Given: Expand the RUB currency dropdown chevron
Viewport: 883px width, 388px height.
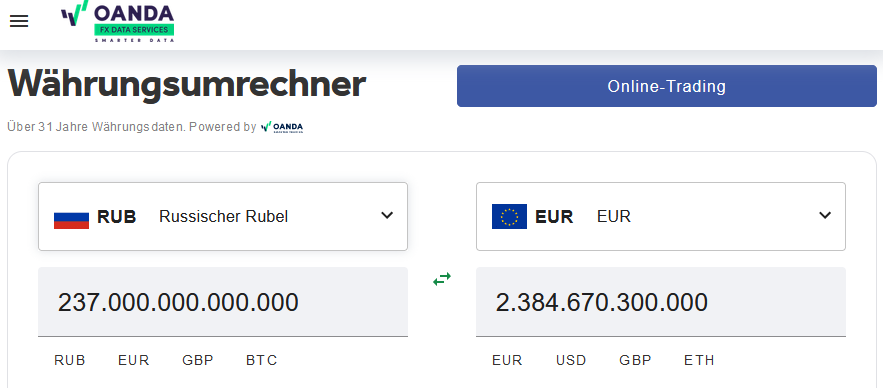Looking at the screenshot, I should [387, 215].
